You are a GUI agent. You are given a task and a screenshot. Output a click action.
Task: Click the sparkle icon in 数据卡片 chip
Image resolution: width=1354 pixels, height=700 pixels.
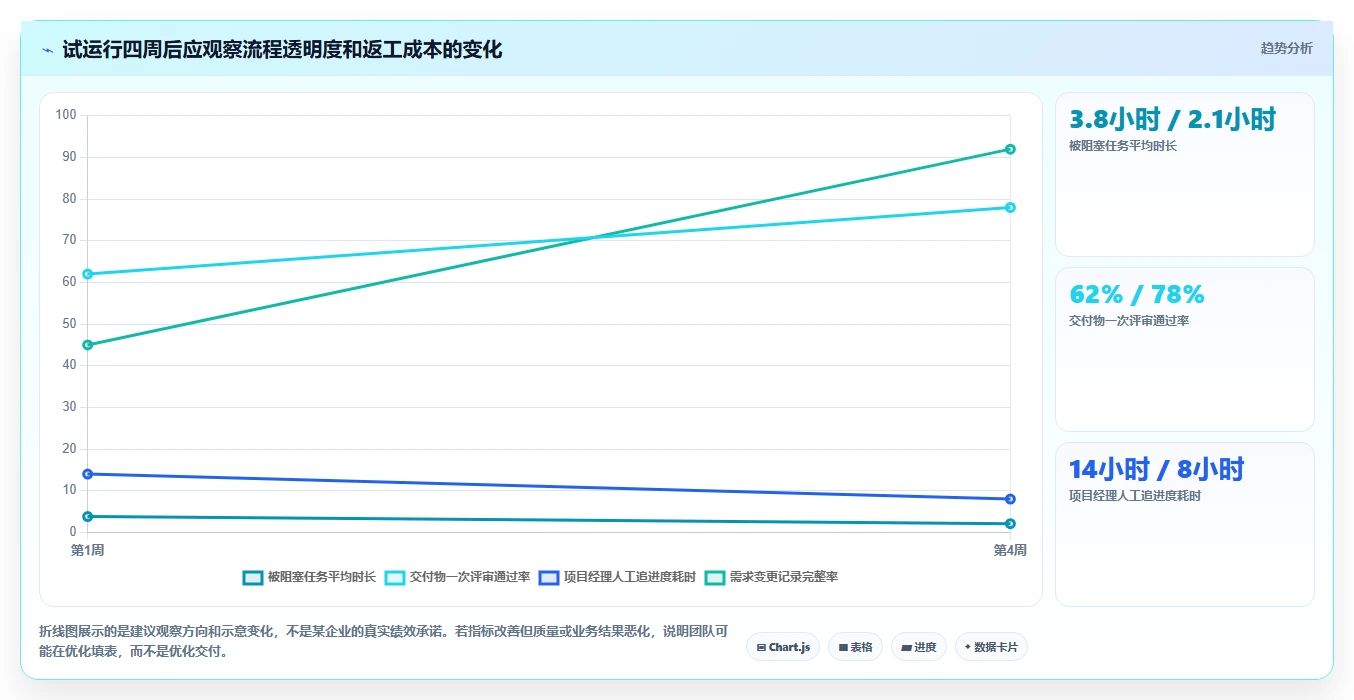[968, 647]
